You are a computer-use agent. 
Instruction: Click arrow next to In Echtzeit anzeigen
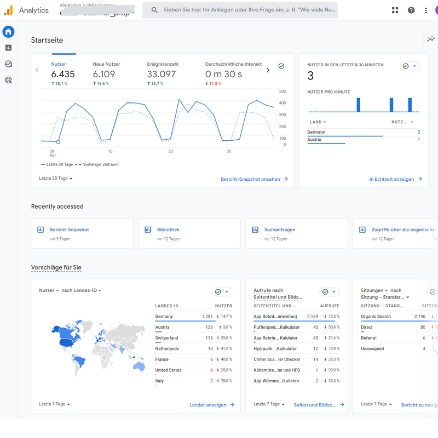[x=420, y=179]
